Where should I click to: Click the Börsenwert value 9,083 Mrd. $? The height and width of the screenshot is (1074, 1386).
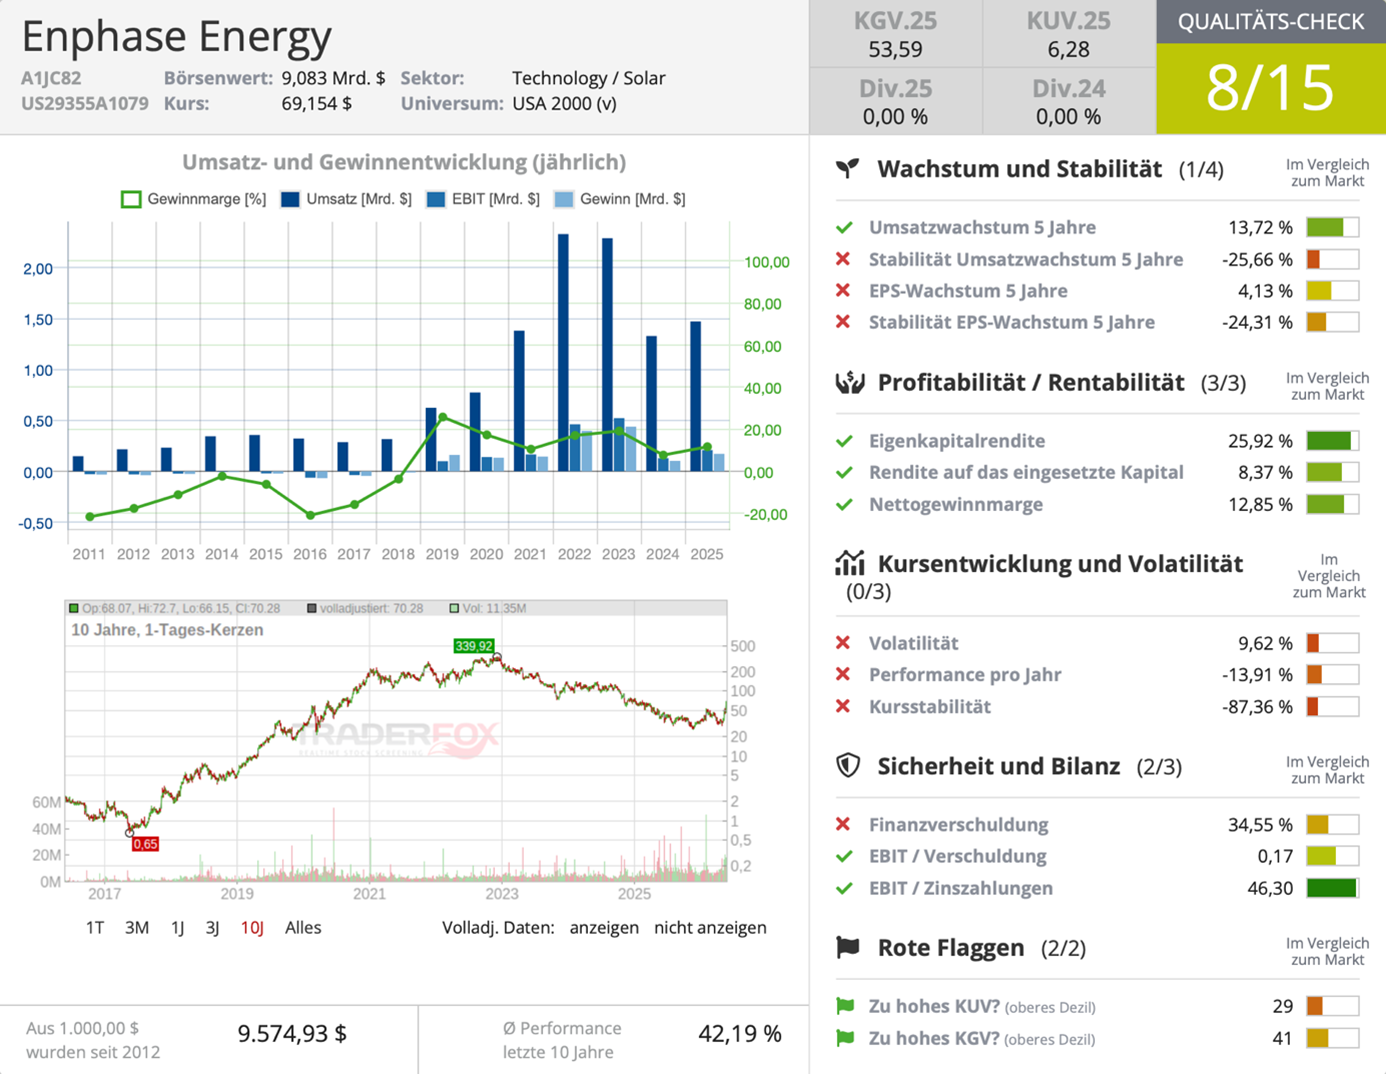333,78
